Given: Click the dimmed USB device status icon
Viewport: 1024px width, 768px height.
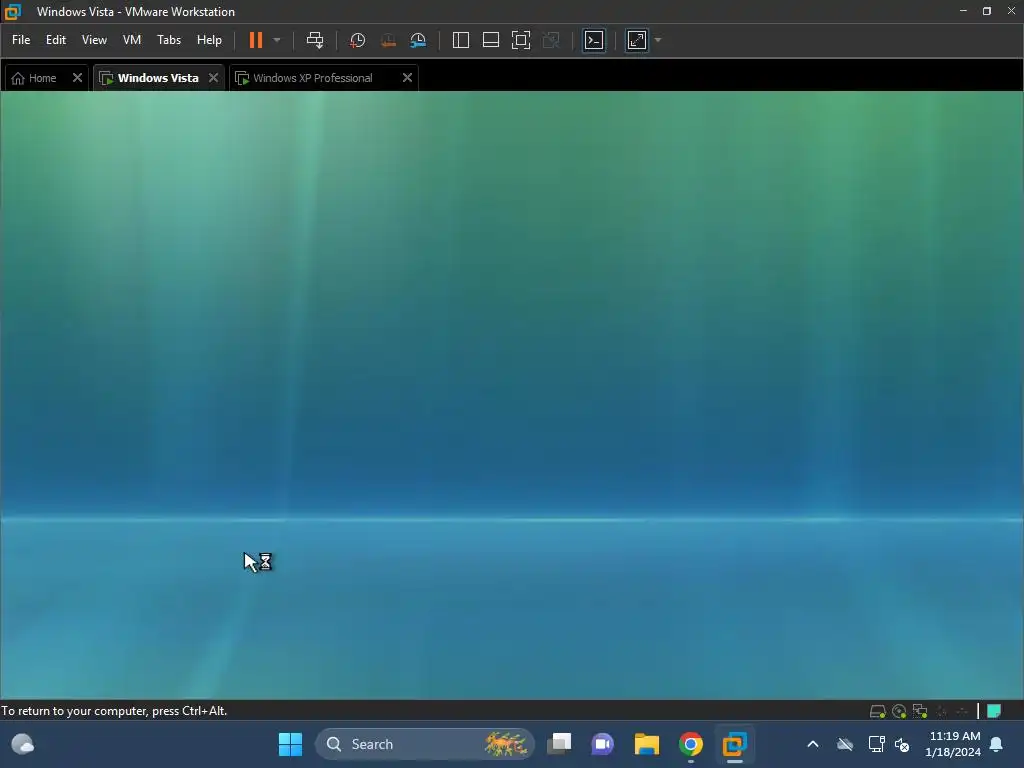Looking at the screenshot, I should [942, 711].
